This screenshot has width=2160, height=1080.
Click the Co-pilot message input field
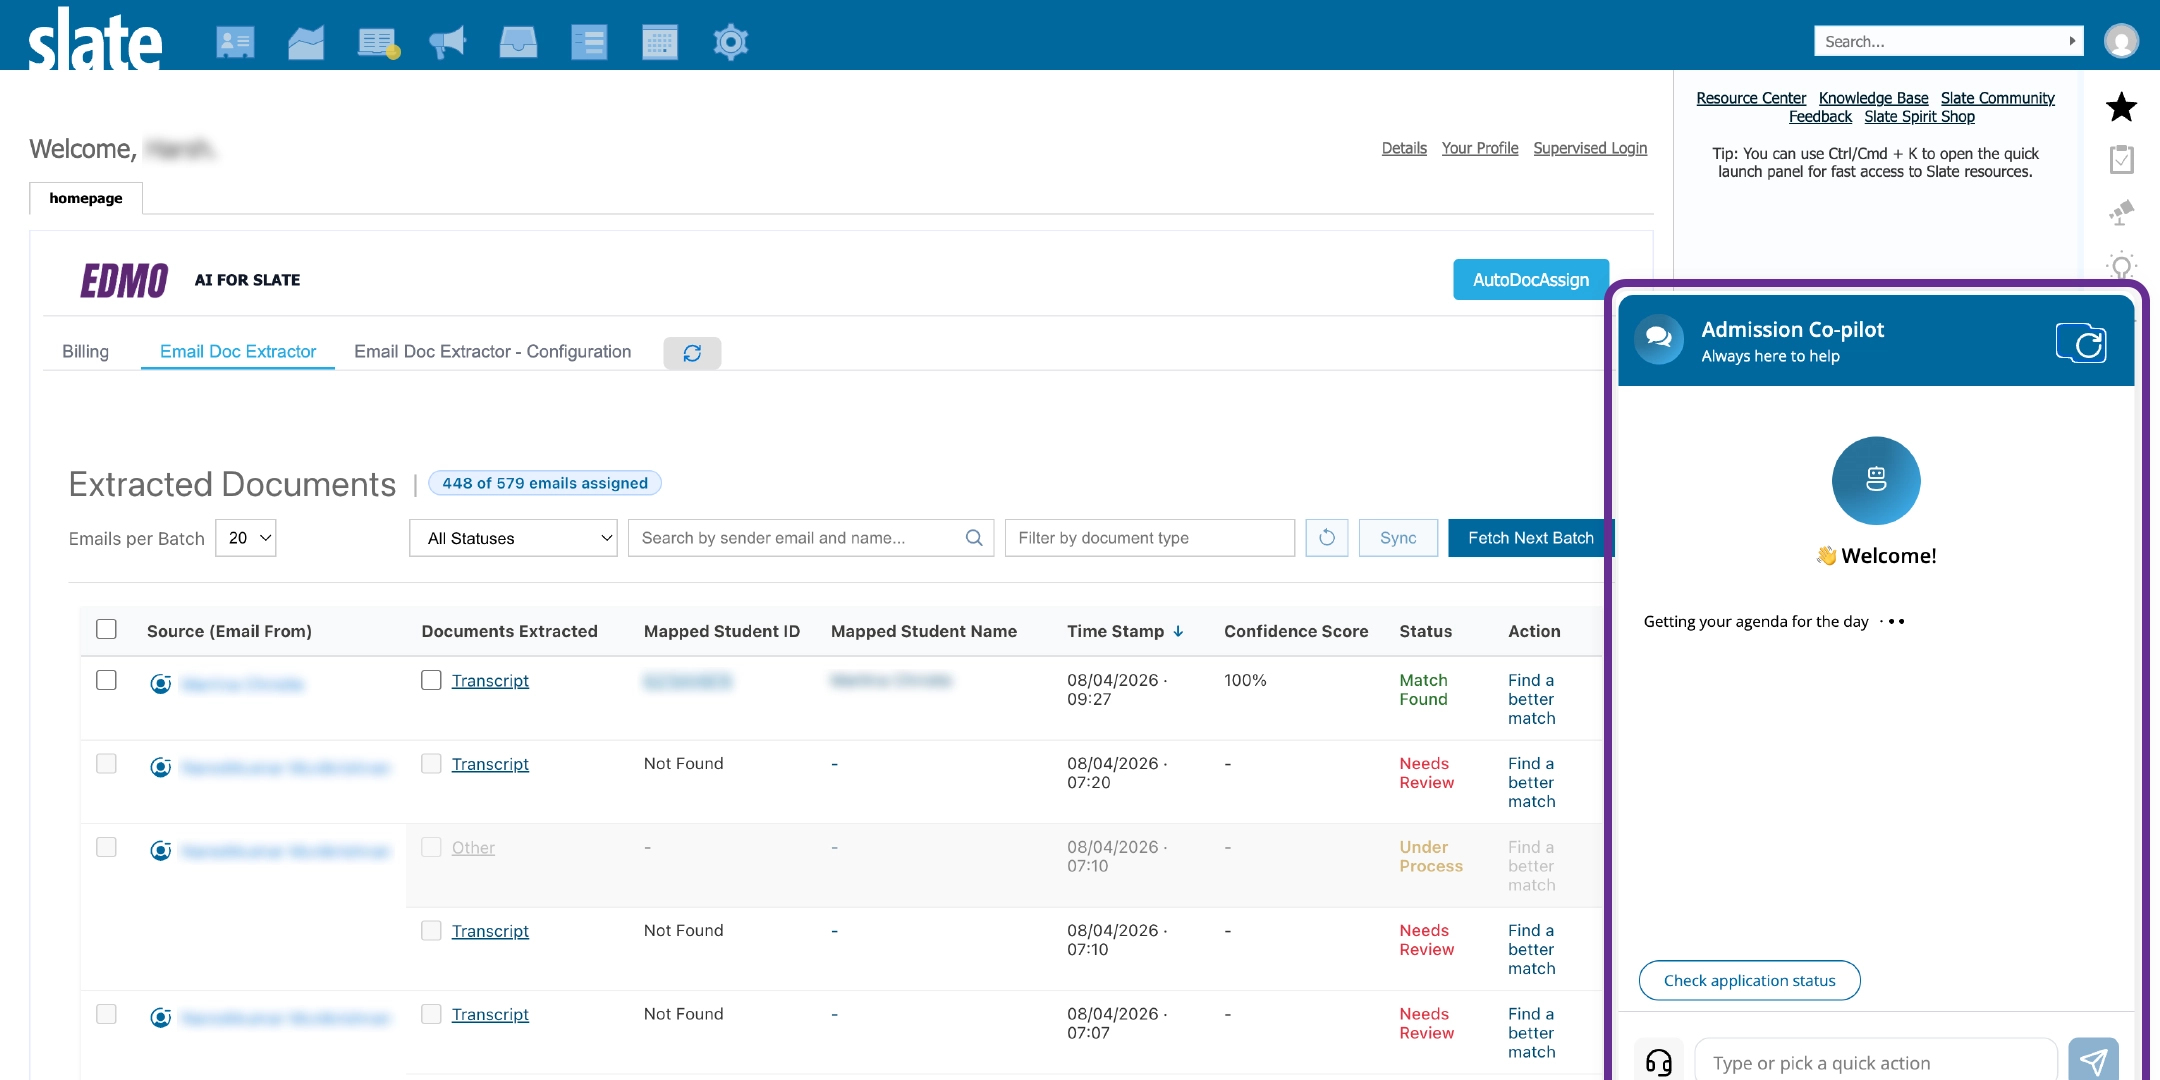point(1875,1062)
